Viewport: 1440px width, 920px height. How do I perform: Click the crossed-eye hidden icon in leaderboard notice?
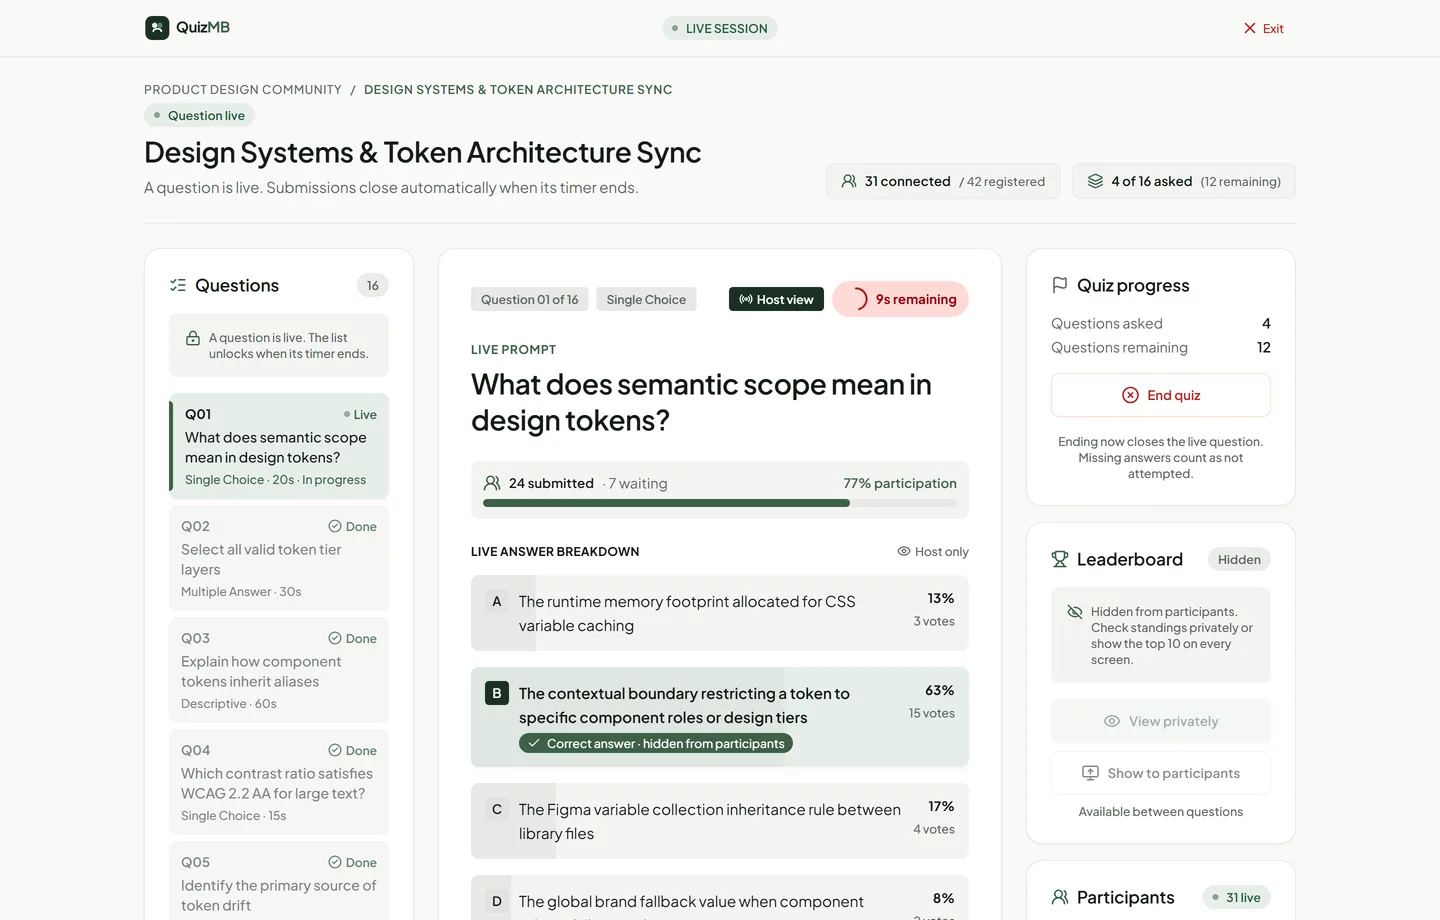click(1075, 612)
